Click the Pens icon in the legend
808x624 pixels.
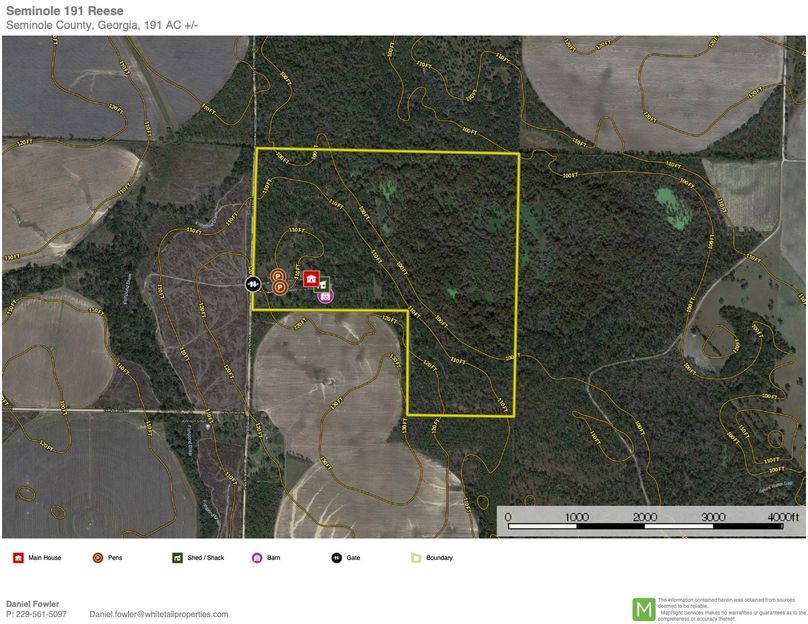click(x=97, y=558)
